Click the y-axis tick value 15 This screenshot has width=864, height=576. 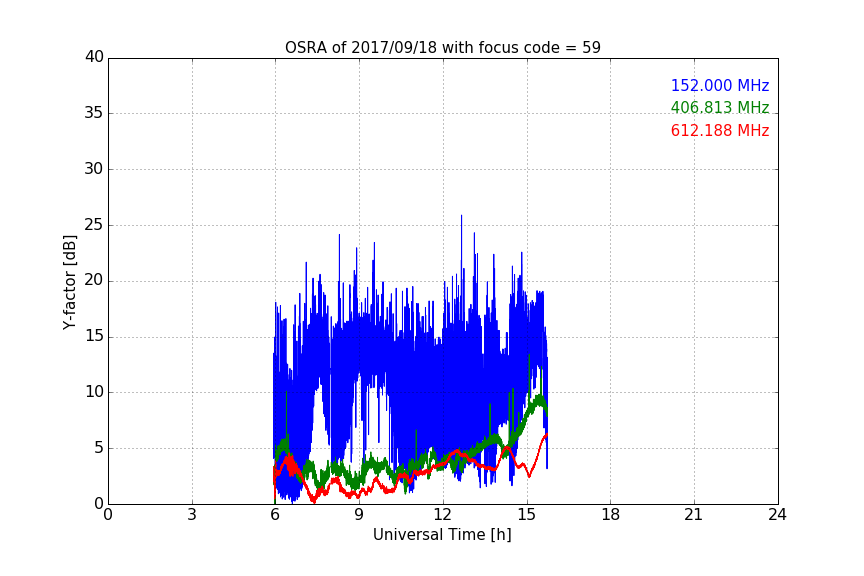(x=94, y=336)
